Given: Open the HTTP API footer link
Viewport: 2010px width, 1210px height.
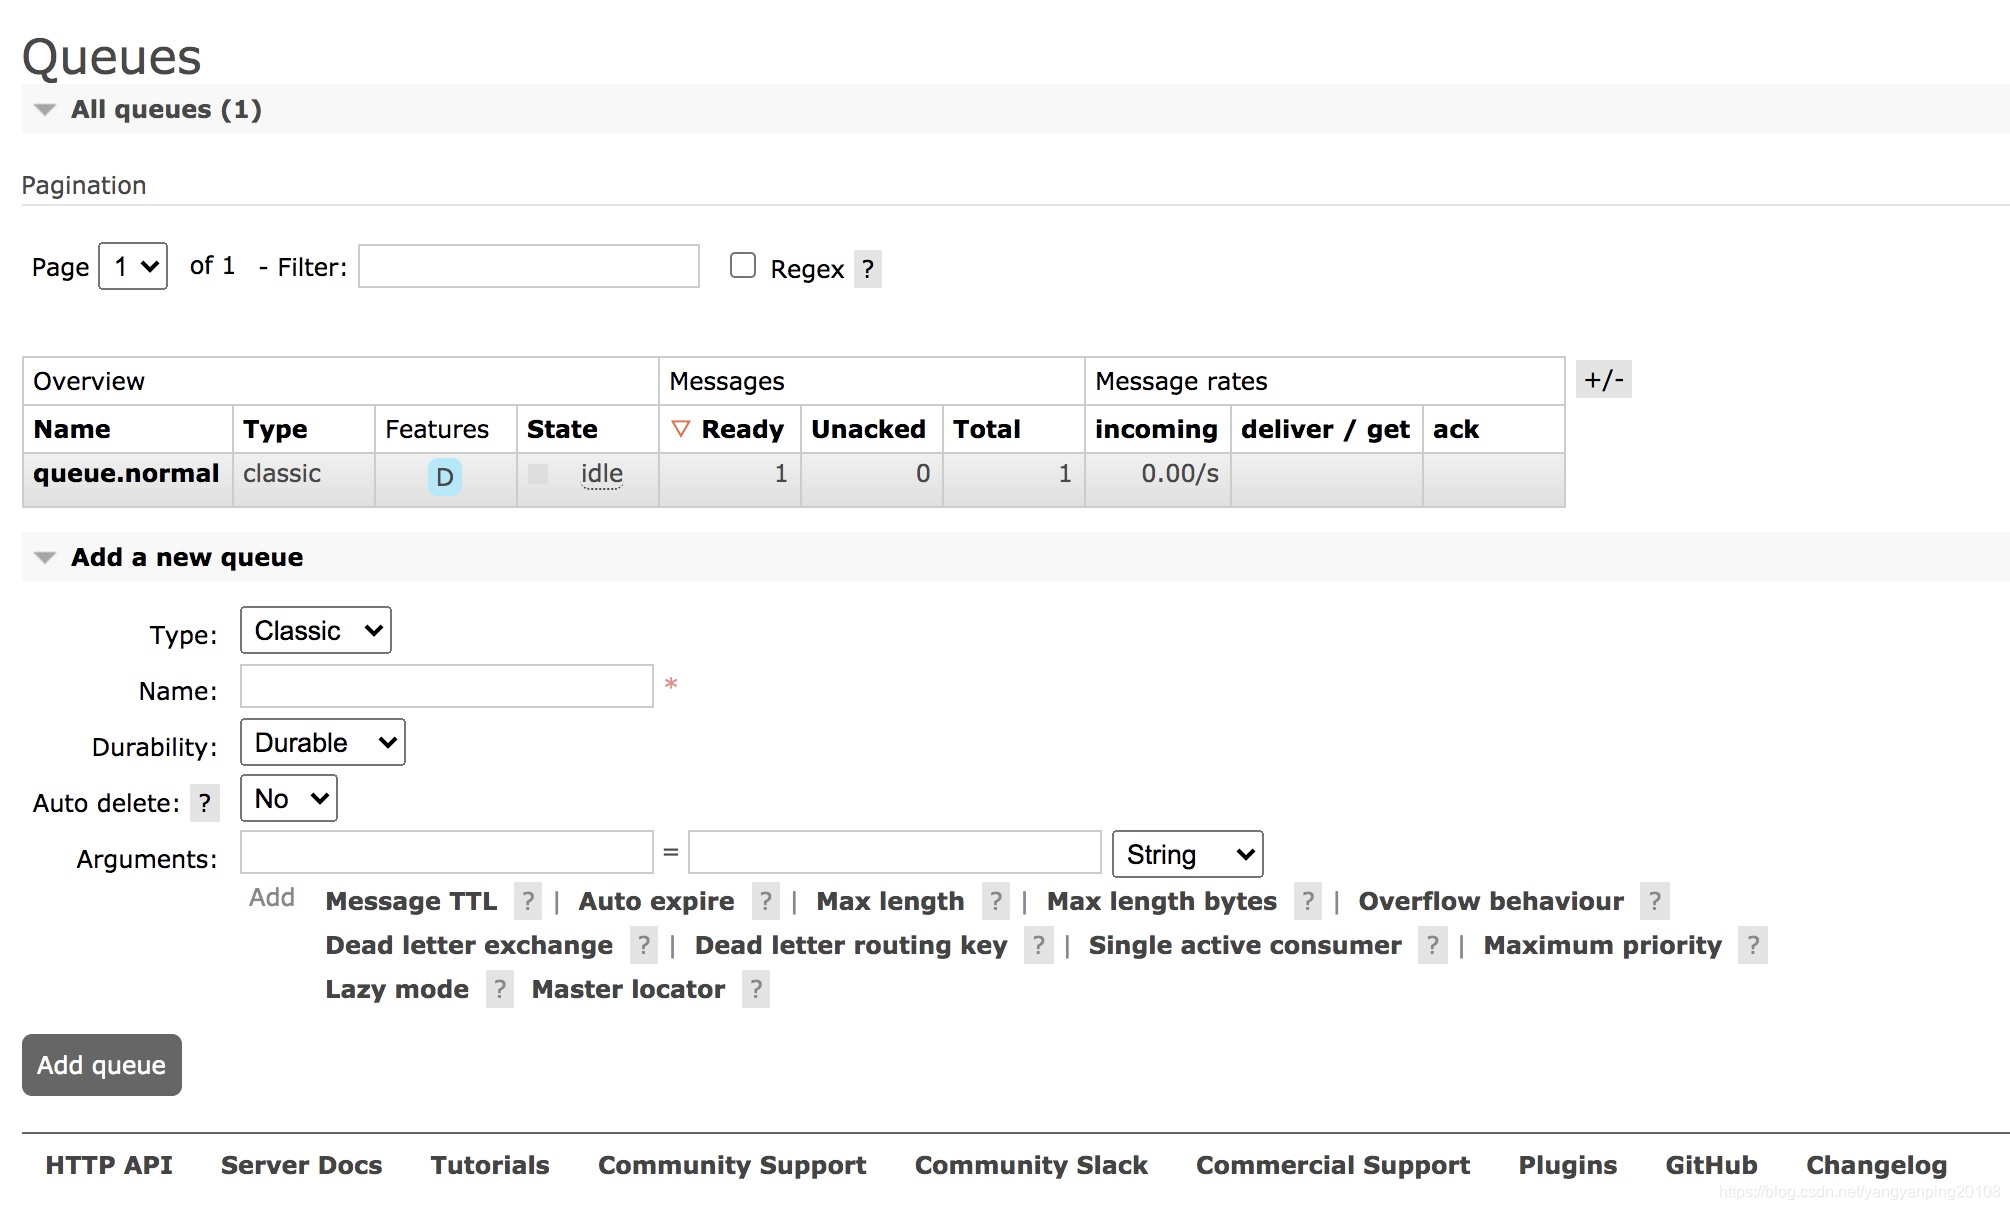Looking at the screenshot, I should pos(109,1165).
